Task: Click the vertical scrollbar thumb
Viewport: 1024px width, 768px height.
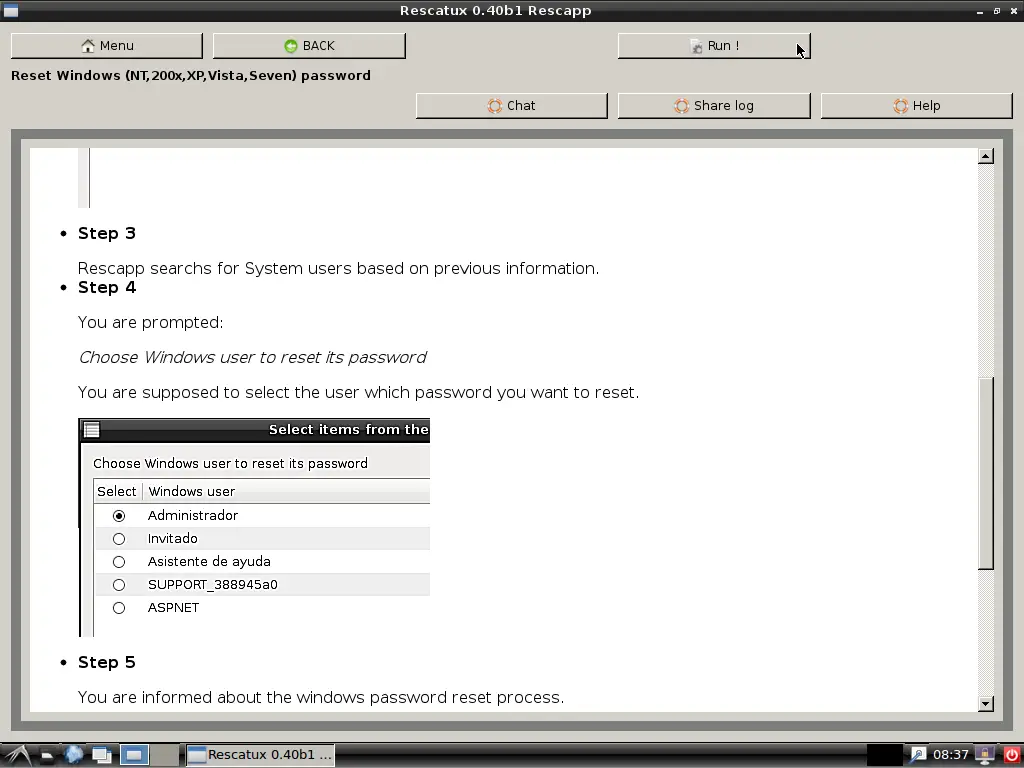Action: [986, 473]
